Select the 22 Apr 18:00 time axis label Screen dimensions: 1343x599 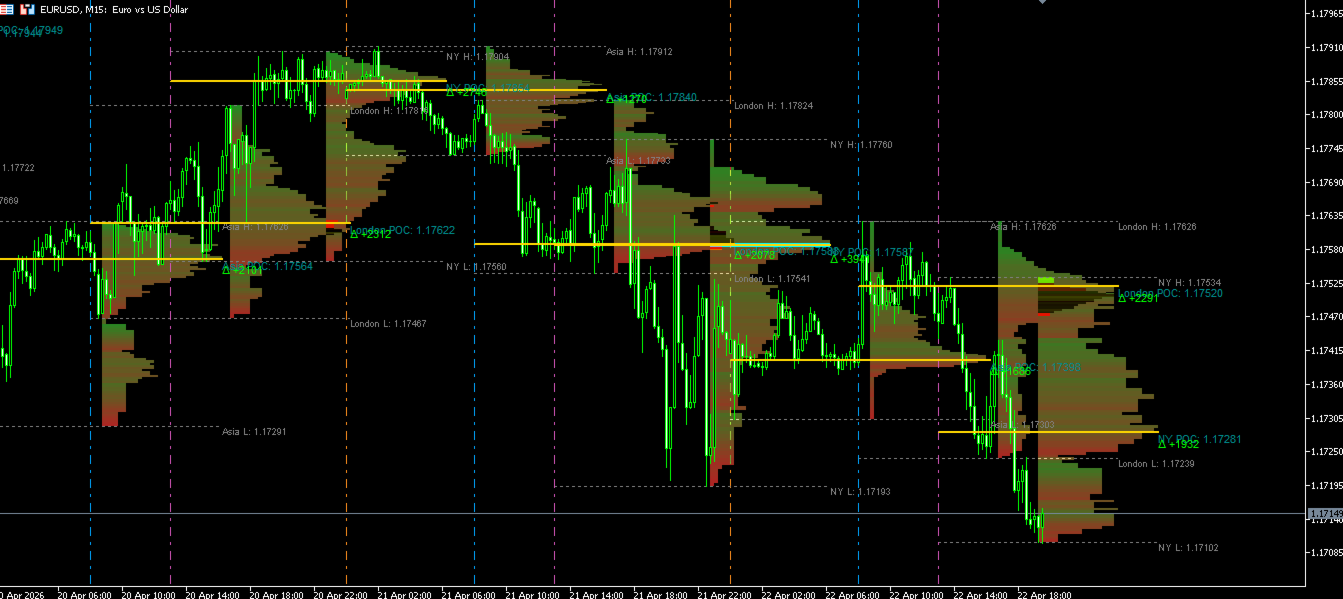click(x=1045, y=593)
